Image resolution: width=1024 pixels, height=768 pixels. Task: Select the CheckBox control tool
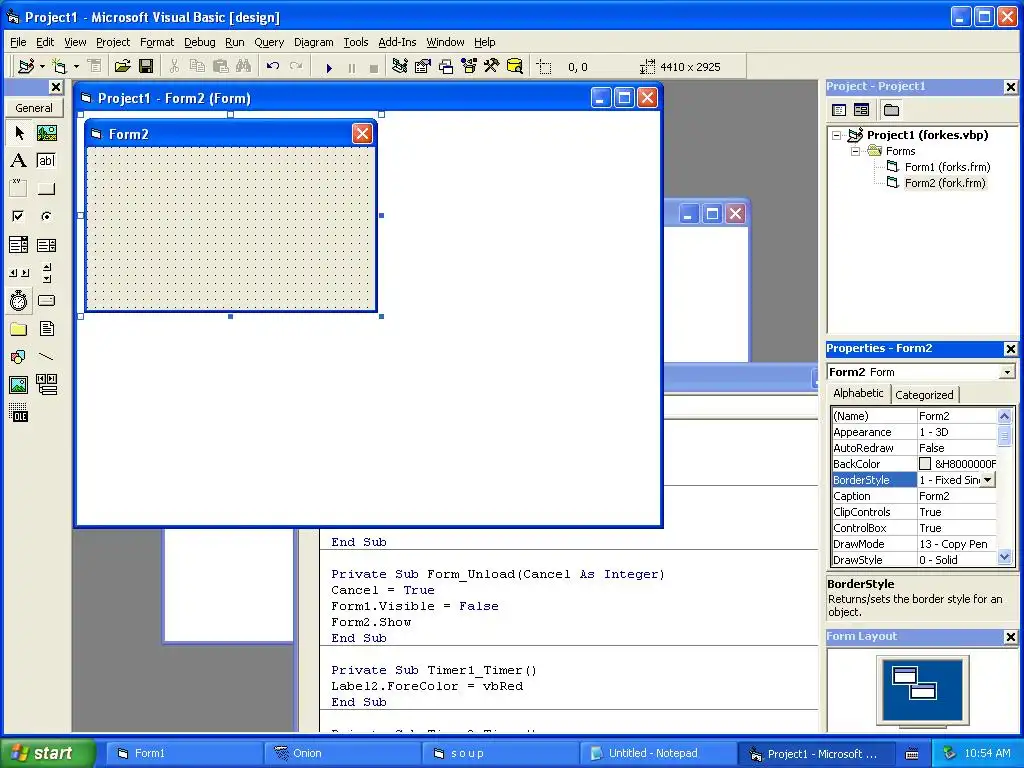coord(19,216)
